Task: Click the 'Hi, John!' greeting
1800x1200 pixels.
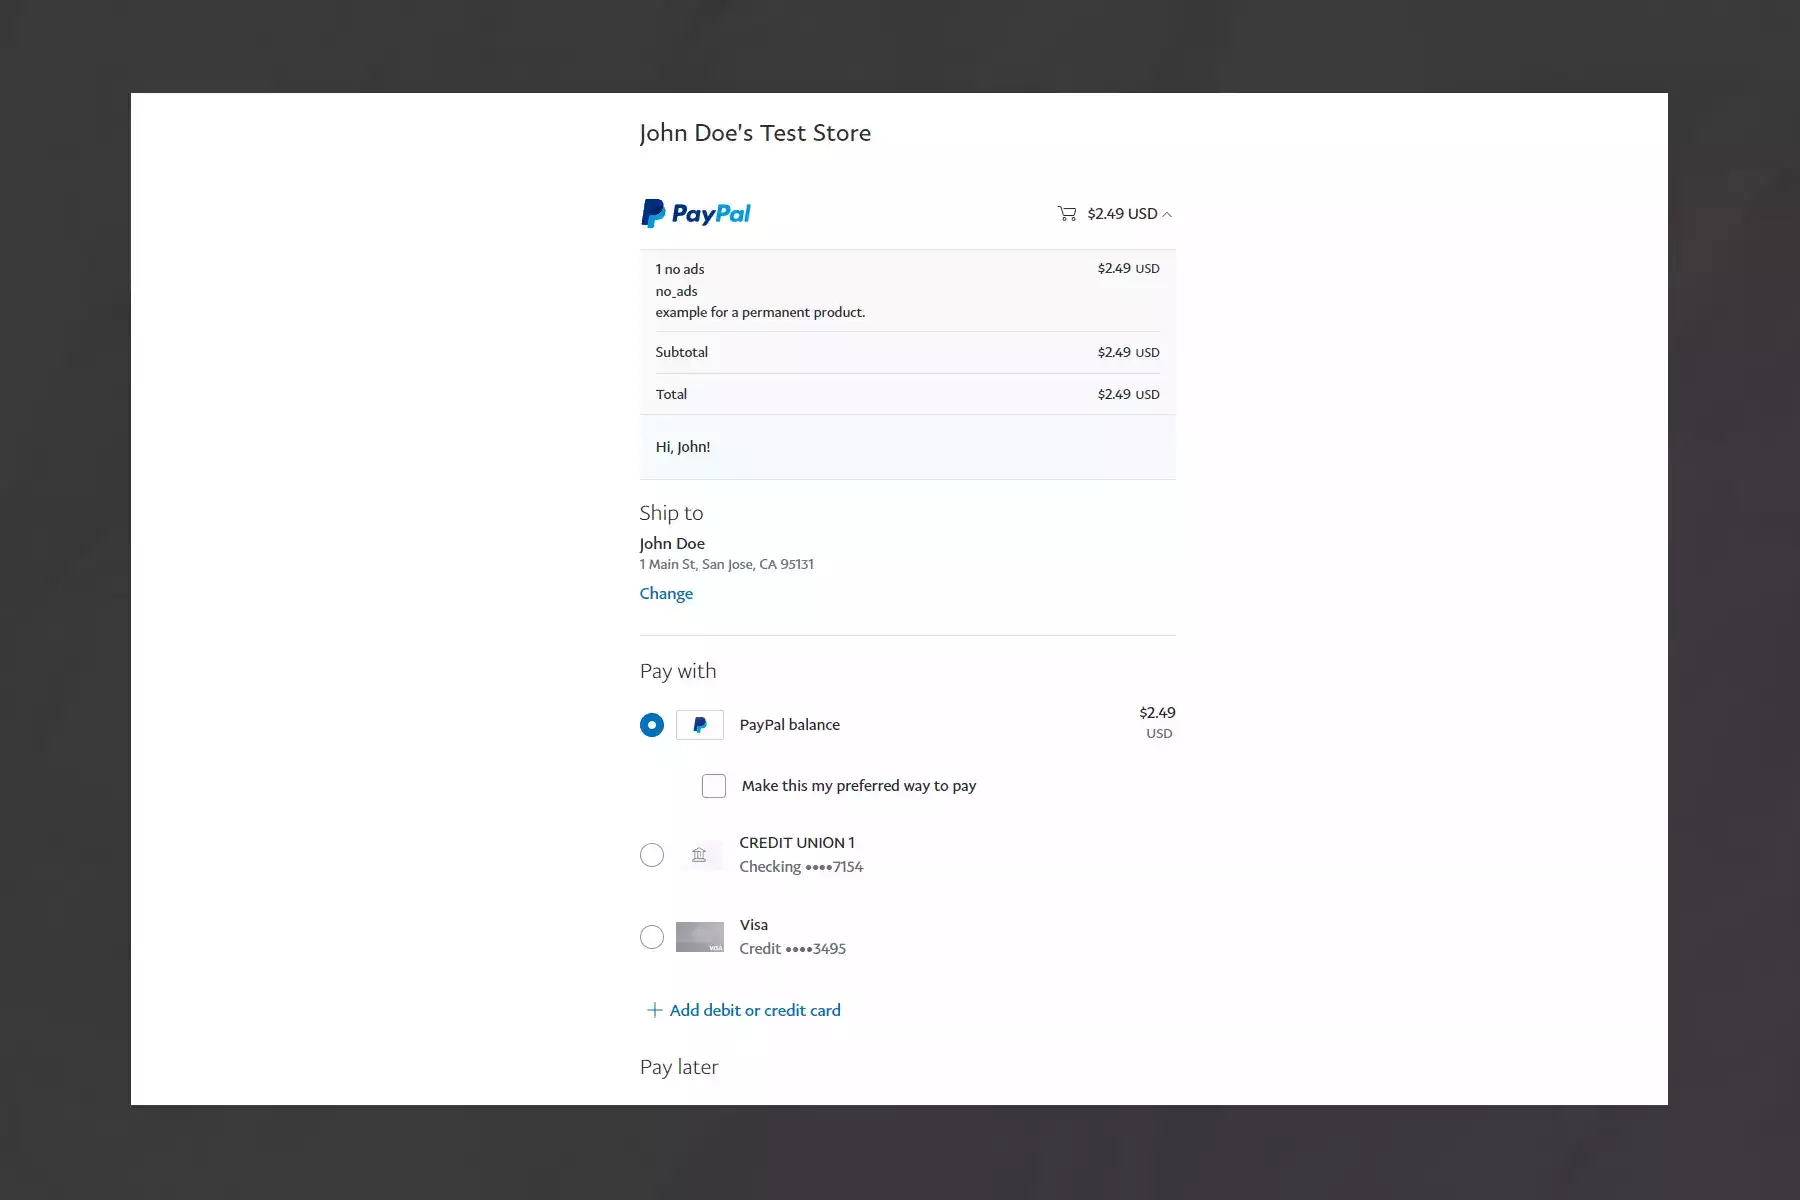Action: (x=683, y=447)
